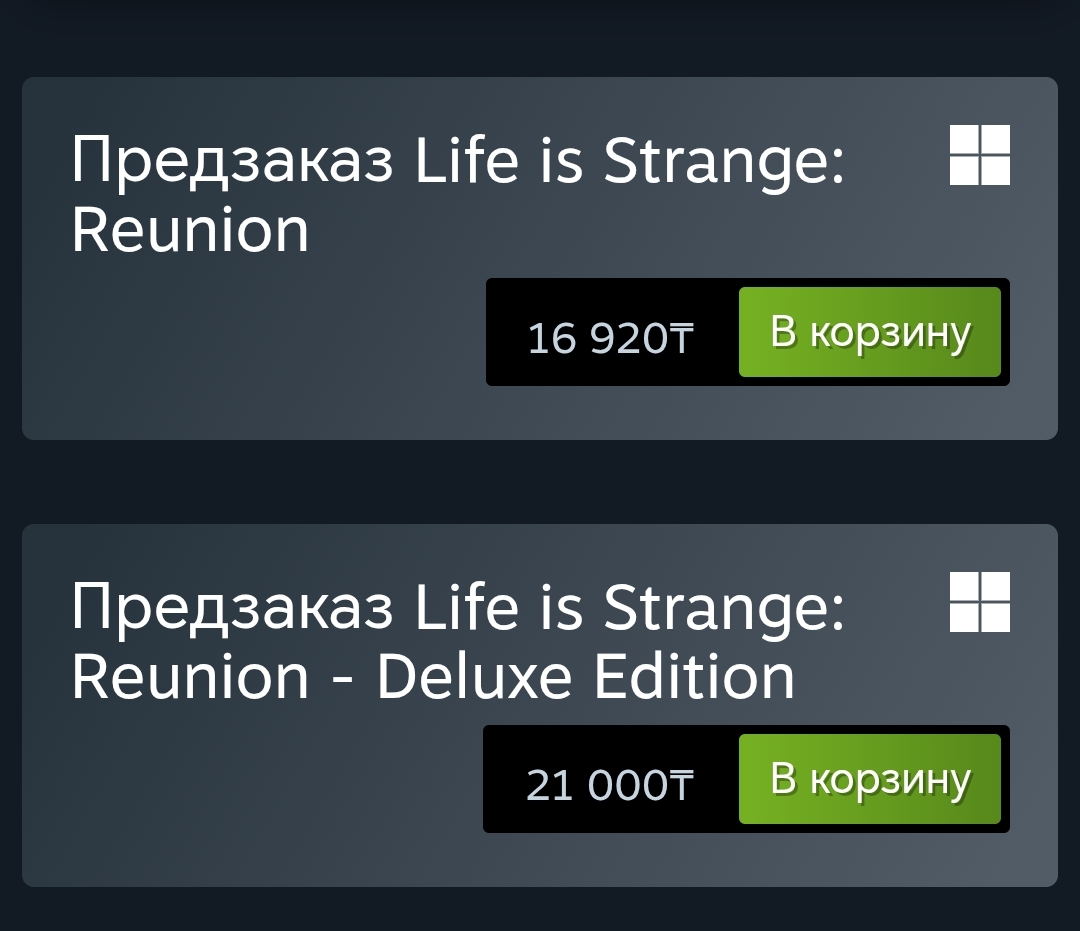1080x931 pixels.
Task: Click the tenge symbol after 16 920
Action: [680, 339]
